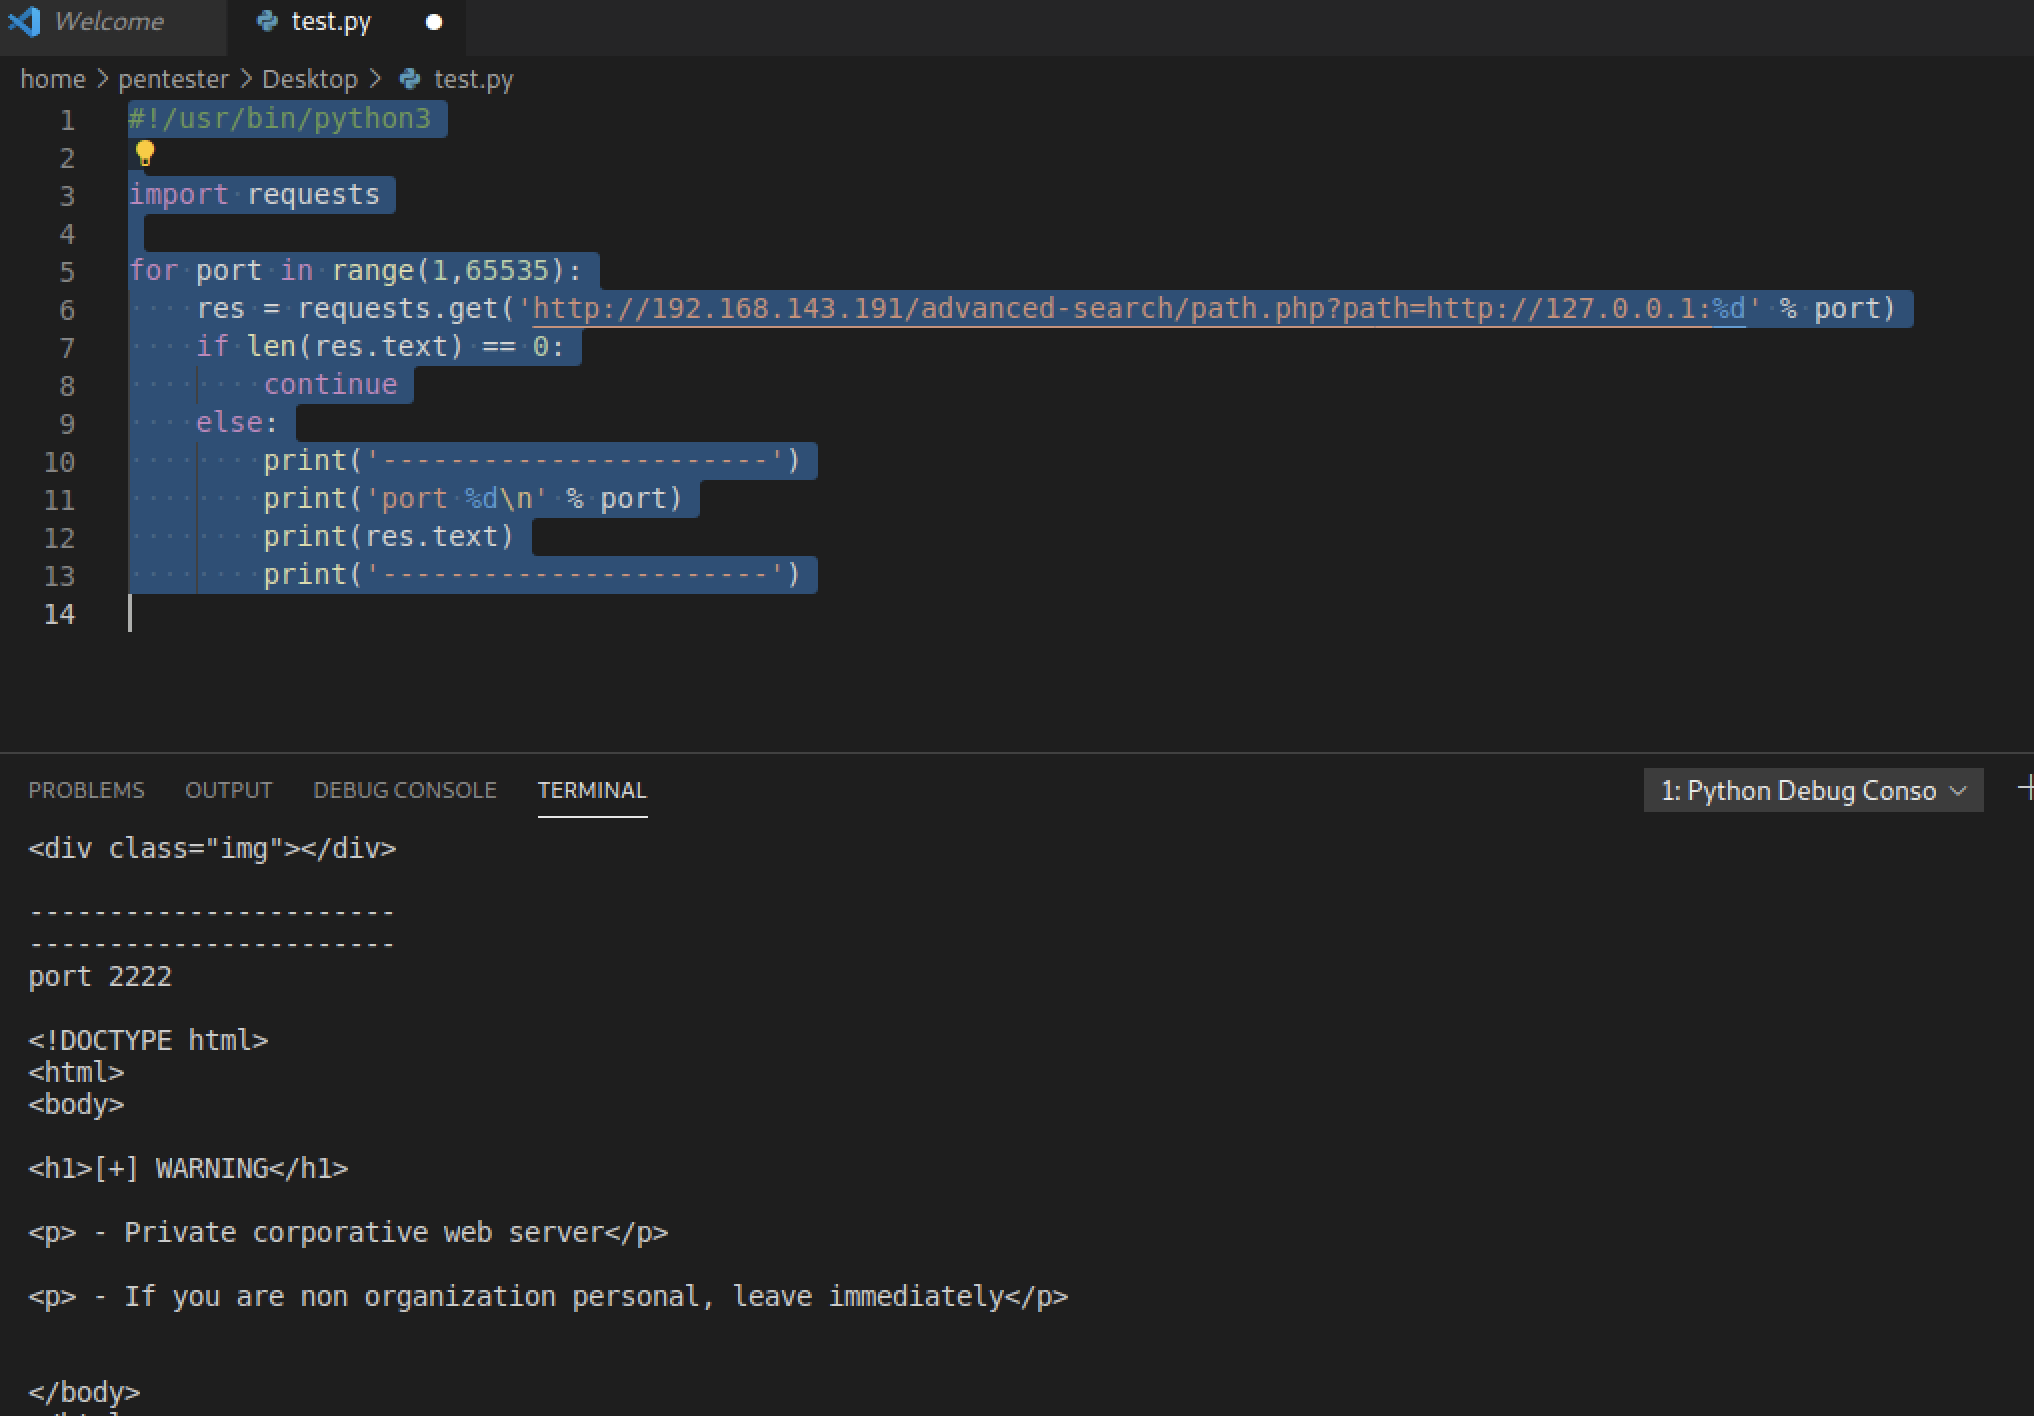Image resolution: width=2034 pixels, height=1416 pixels.
Task: Open the pentester breadcrumb segment
Action: tap(174, 79)
